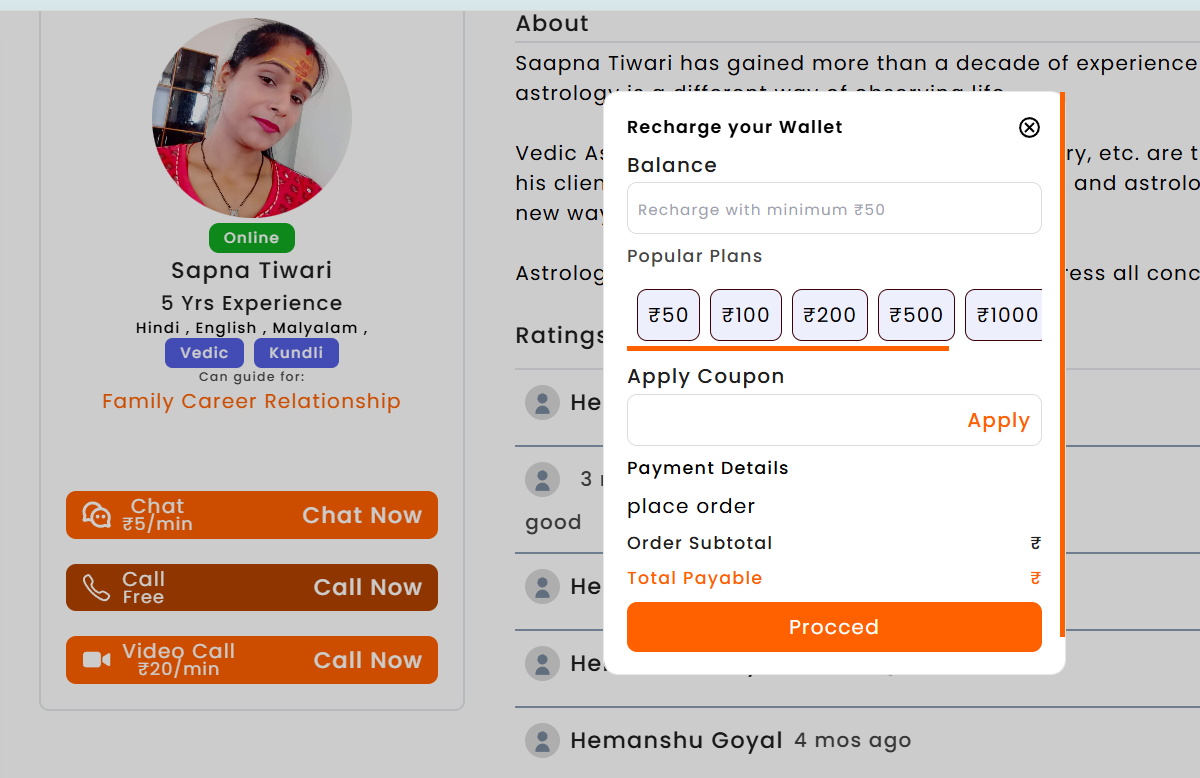Click the chat bubble icon
The height and width of the screenshot is (778, 1200).
click(96, 515)
